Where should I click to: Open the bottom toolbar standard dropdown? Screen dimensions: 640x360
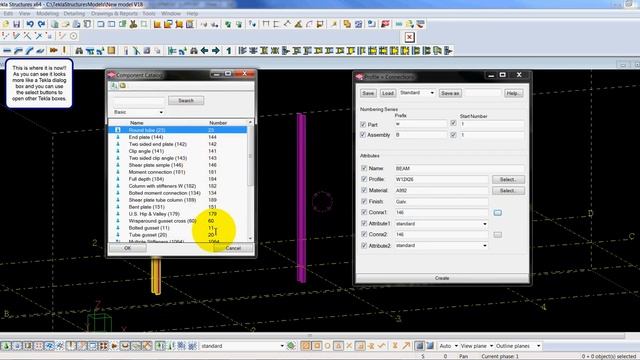(242, 346)
